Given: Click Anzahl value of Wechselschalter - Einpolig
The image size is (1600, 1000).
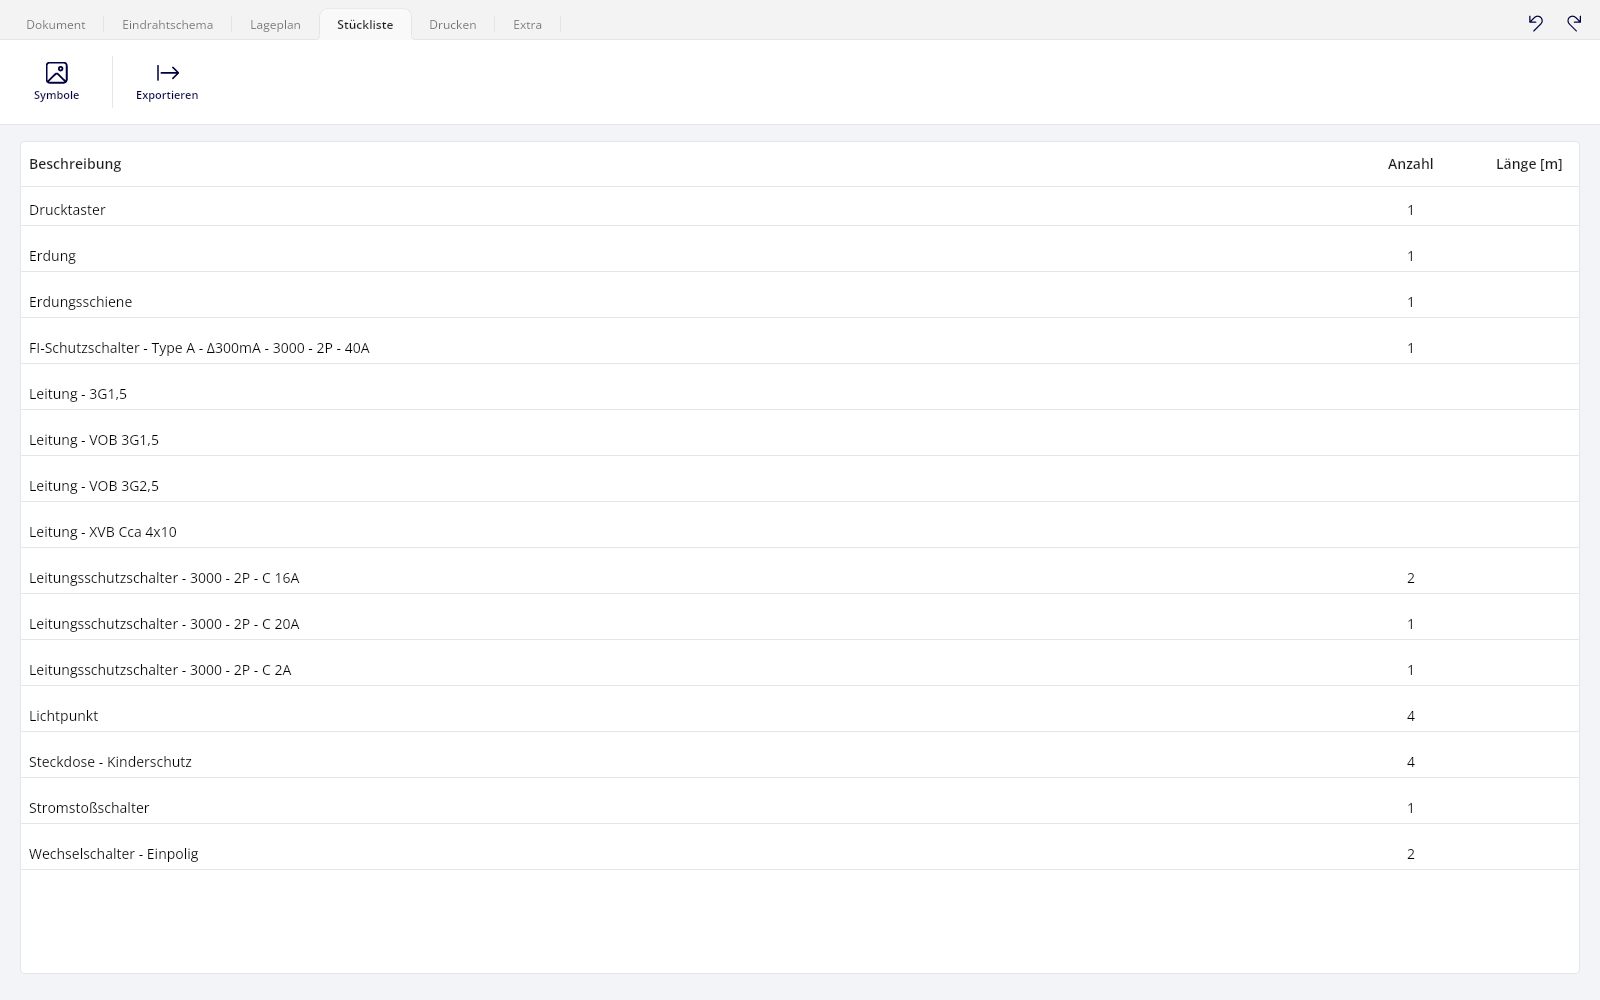Looking at the screenshot, I should point(1411,854).
